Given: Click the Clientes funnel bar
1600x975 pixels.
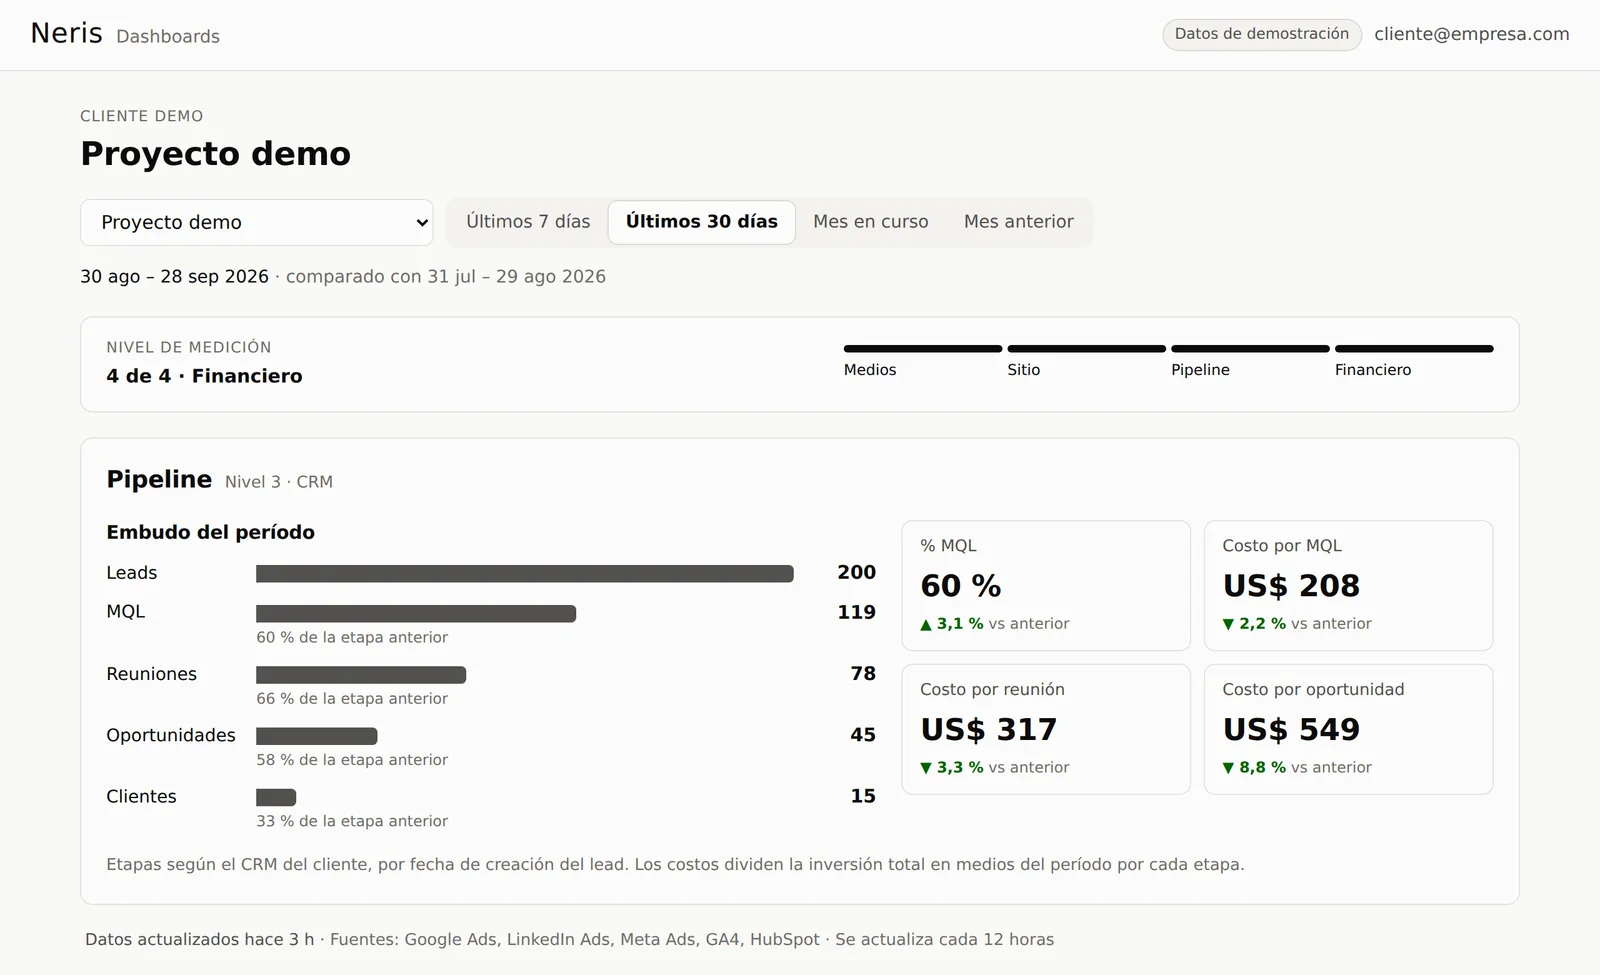Looking at the screenshot, I should tap(276, 797).
